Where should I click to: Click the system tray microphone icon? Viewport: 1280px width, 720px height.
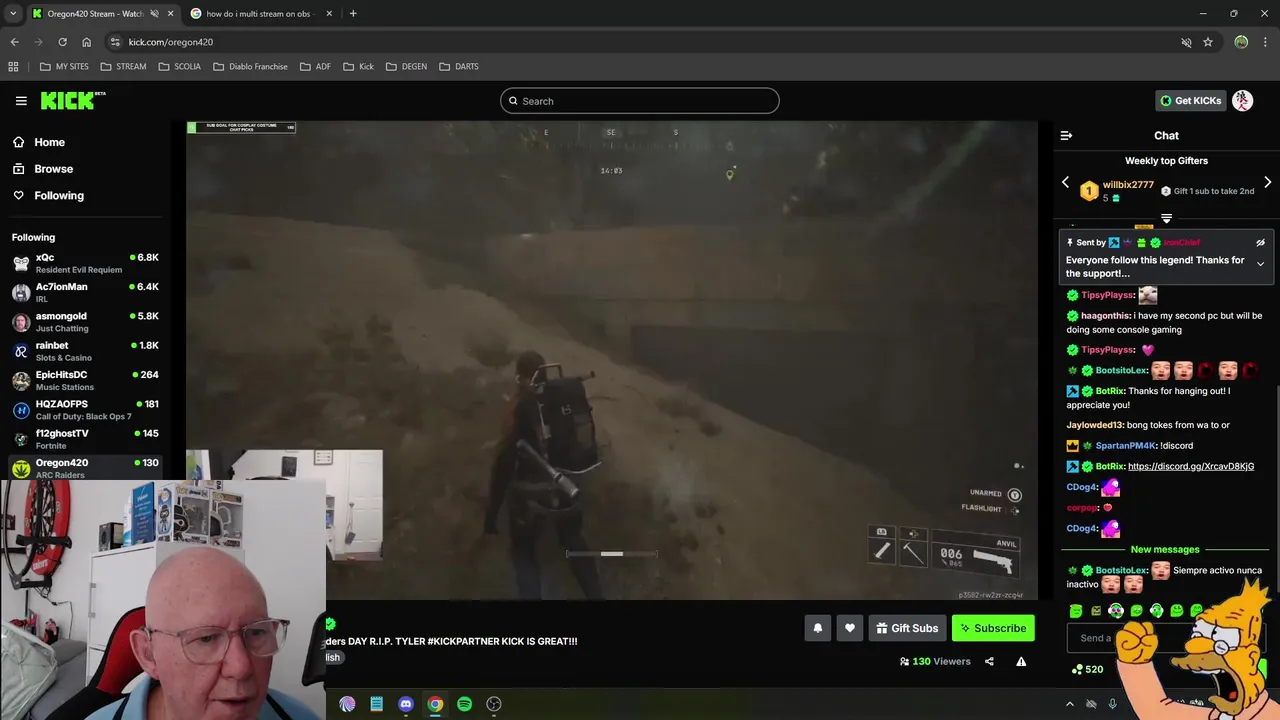(x=1112, y=704)
